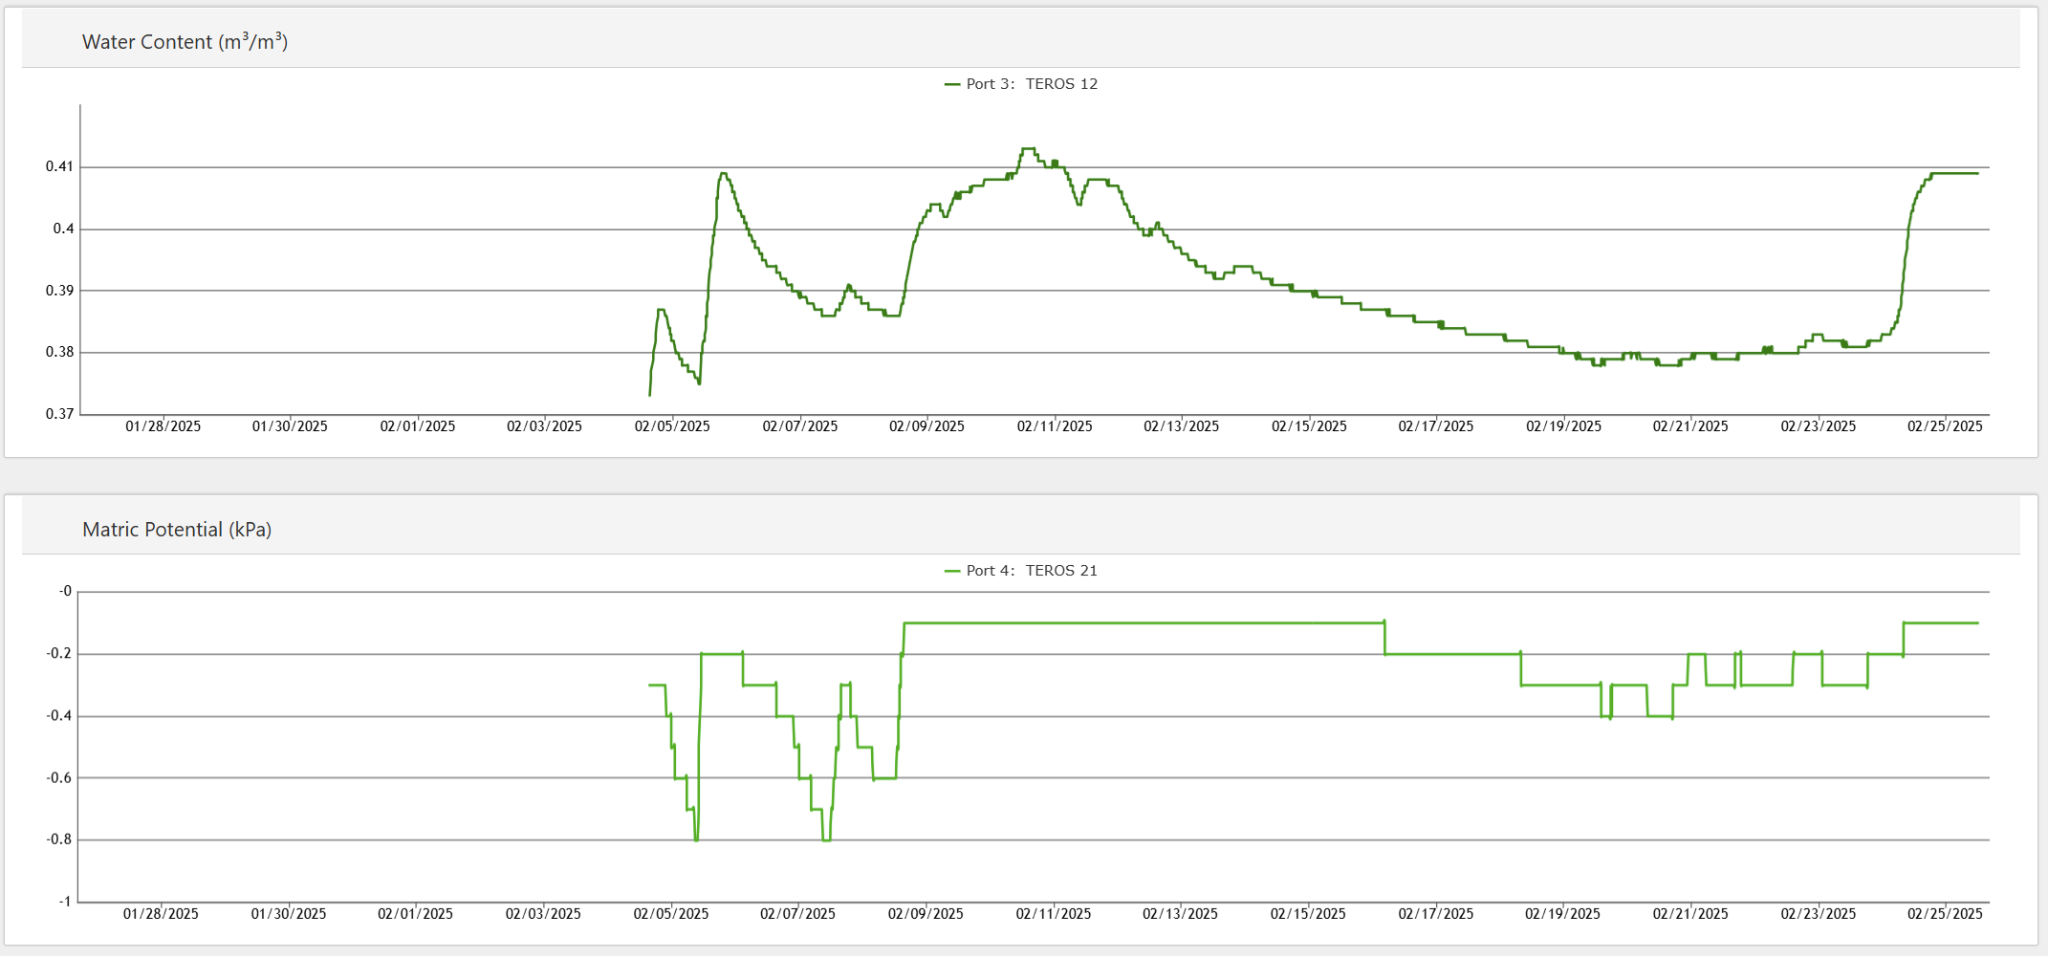Click 02/13/2025 on the Water Content x-axis
The width and height of the screenshot is (2048, 956).
coord(1181,427)
